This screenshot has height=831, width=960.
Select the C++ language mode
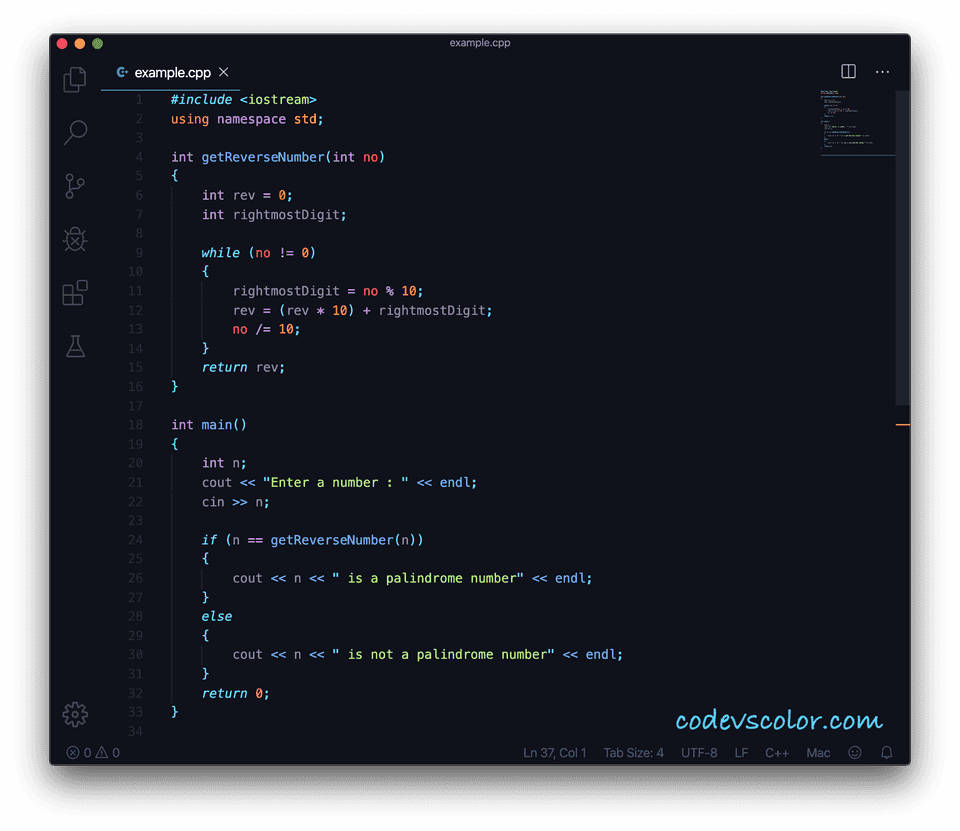(777, 753)
